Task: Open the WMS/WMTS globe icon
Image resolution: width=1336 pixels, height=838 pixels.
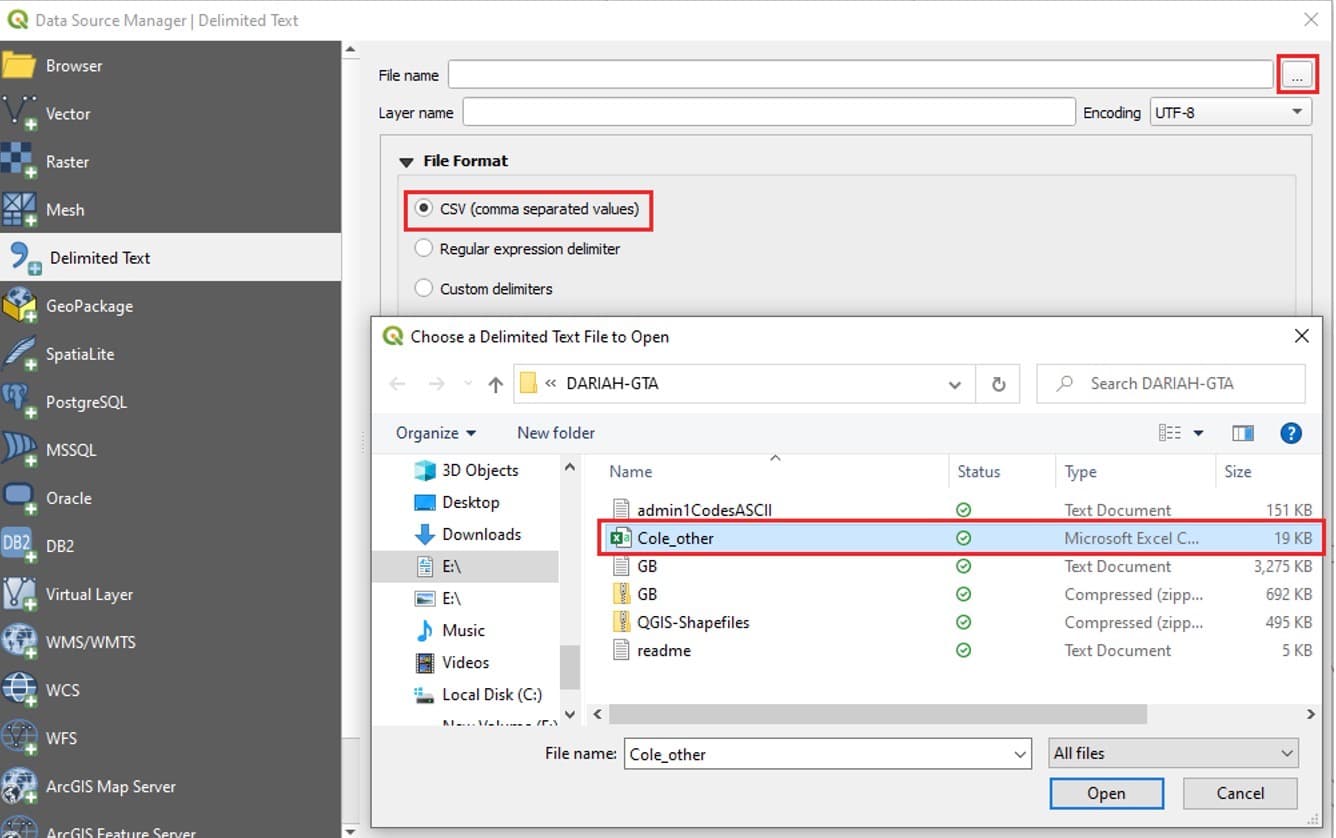Action: (x=19, y=642)
